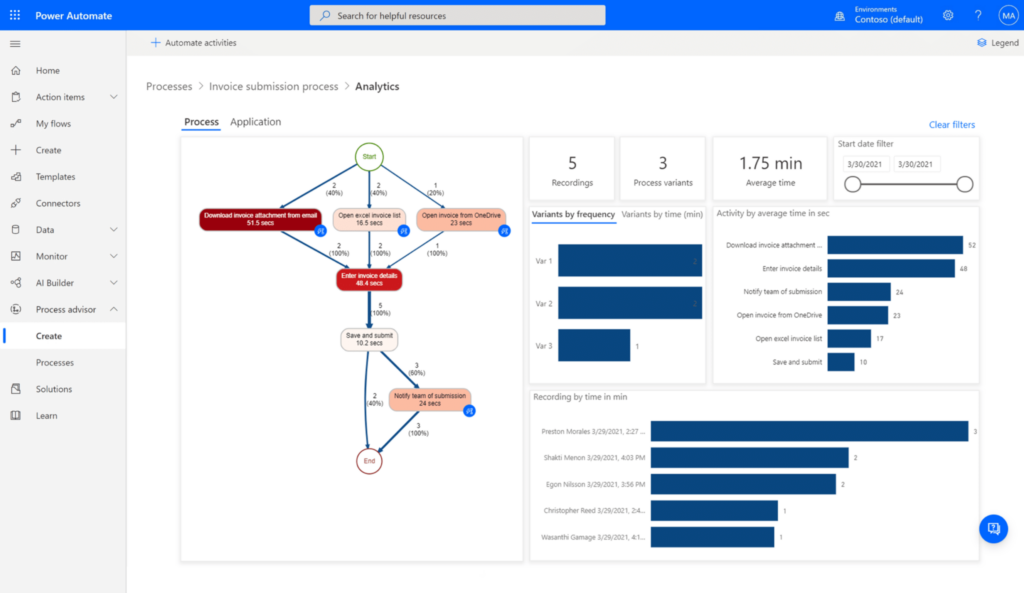Click the Start node in process map
Viewport: 1024px width, 593px height.
pos(369,157)
